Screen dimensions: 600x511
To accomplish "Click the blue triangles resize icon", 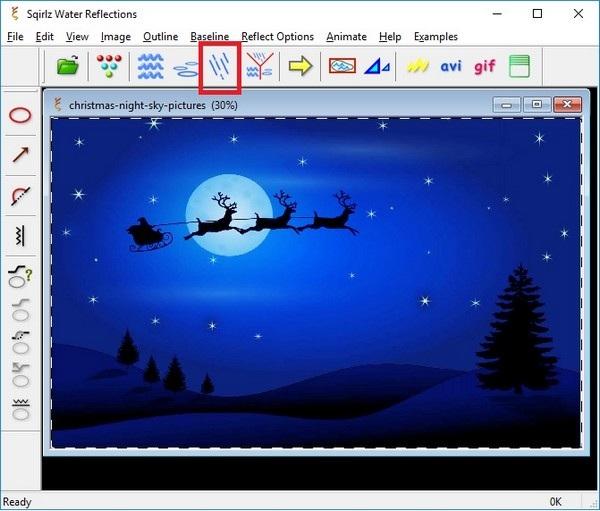I will pos(377,66).
